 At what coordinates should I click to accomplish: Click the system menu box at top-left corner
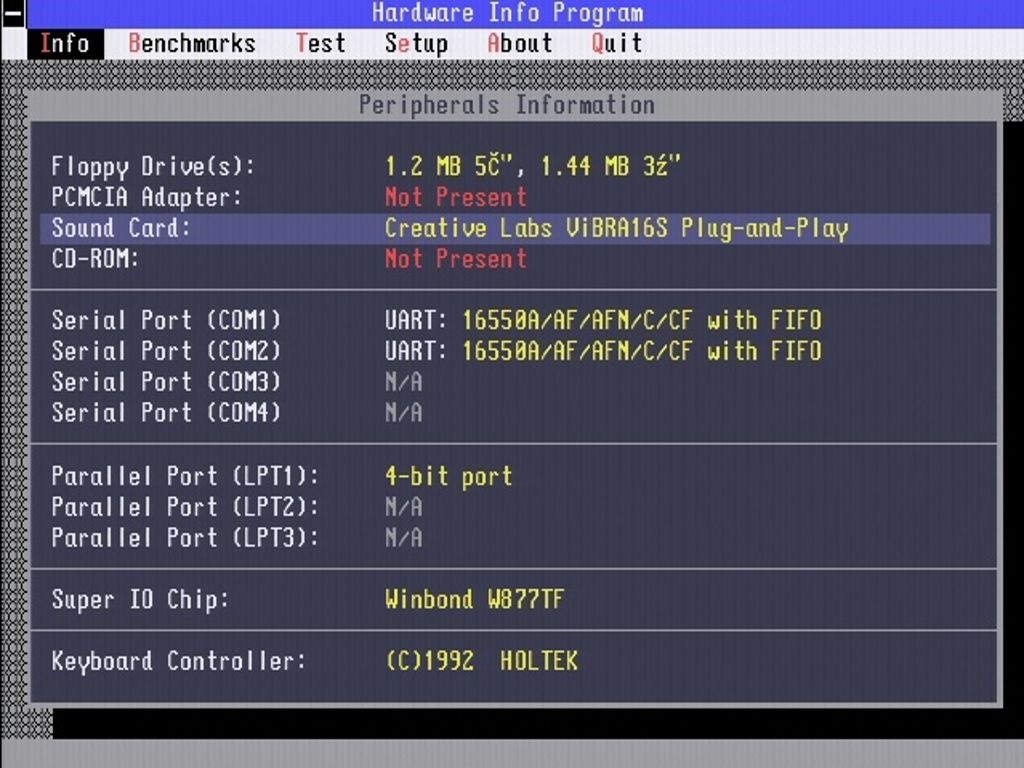pyautogui.click(x=13, y=14)
